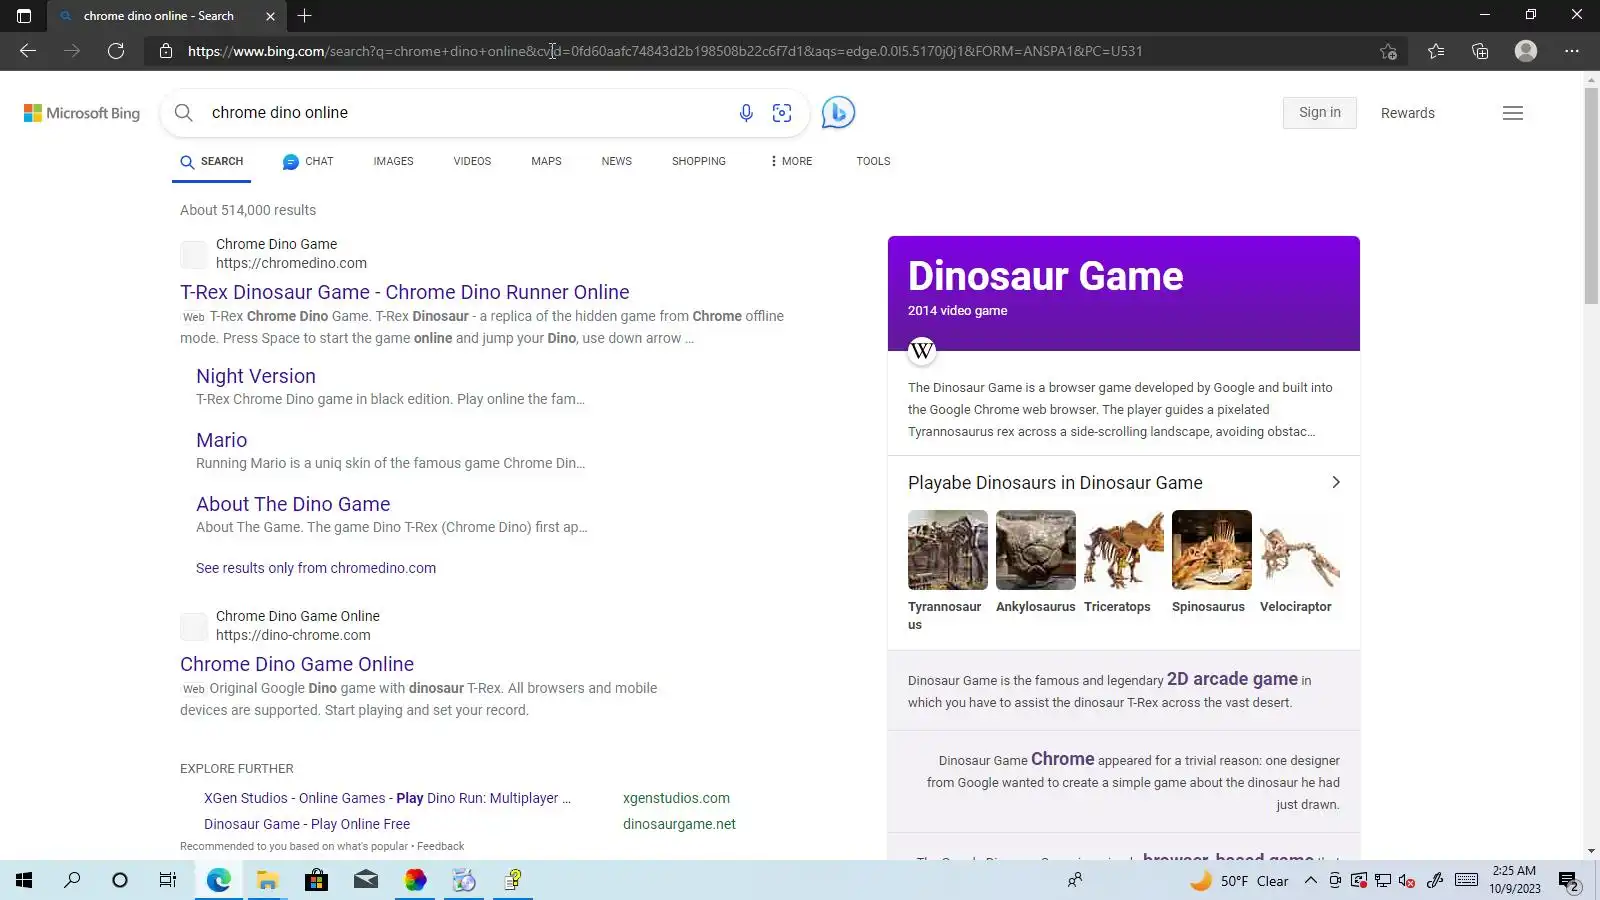Viewport: 1600px width, 900px height.
Task: Open the Mail app from taskbar
Action: [366, 880]
